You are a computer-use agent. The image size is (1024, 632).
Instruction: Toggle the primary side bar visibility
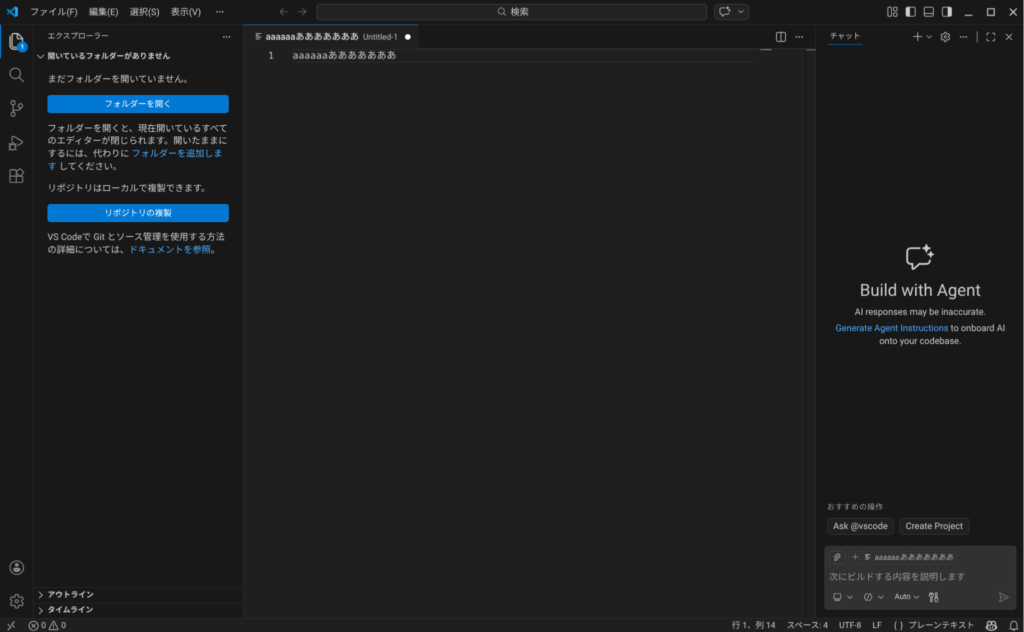click(x=910, y=12)
